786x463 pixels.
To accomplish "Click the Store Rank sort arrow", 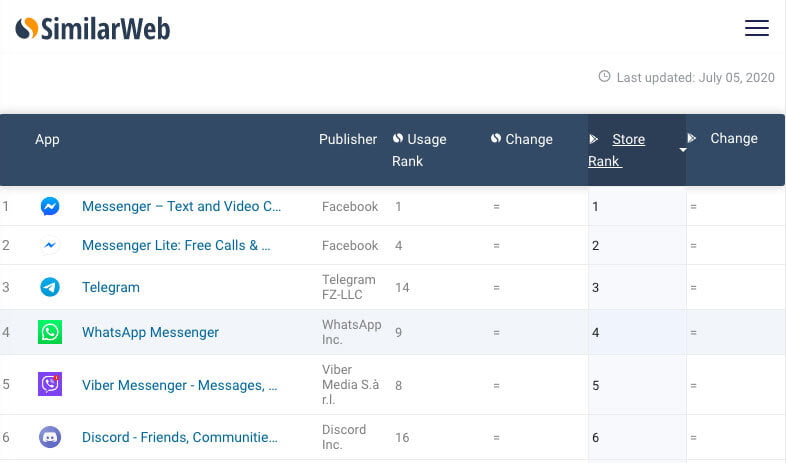I will (x=683, y=150).
